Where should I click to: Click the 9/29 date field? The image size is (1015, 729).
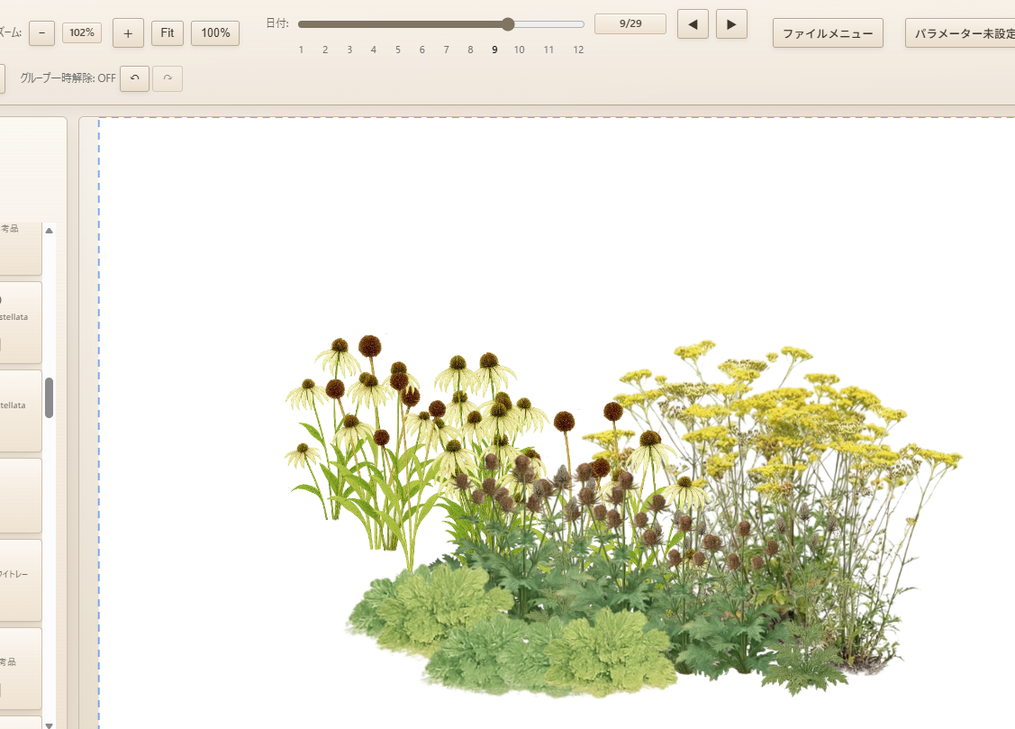(630, 23)
